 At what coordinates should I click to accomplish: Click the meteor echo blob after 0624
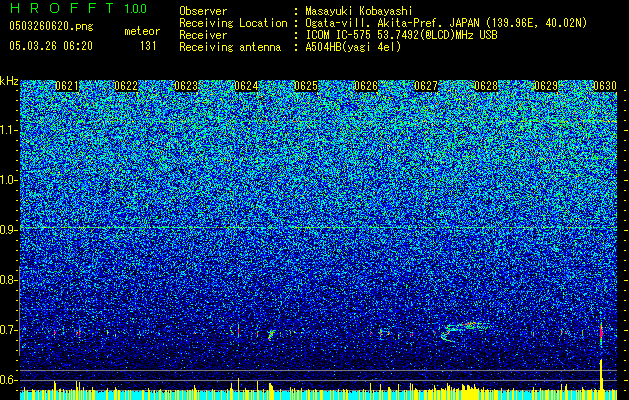pos(272,334)
